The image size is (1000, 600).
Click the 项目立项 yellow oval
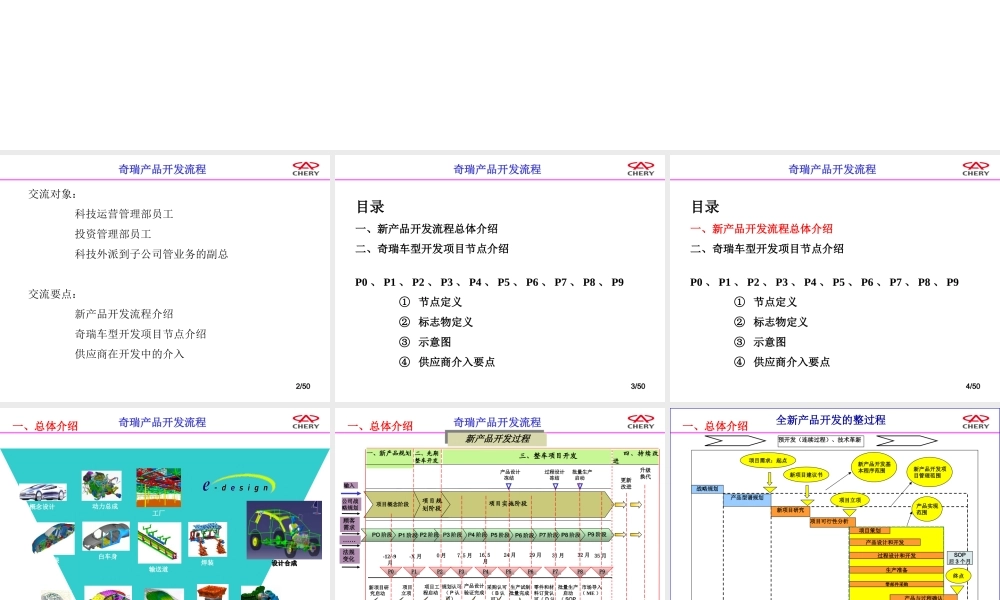click(849, 500)
